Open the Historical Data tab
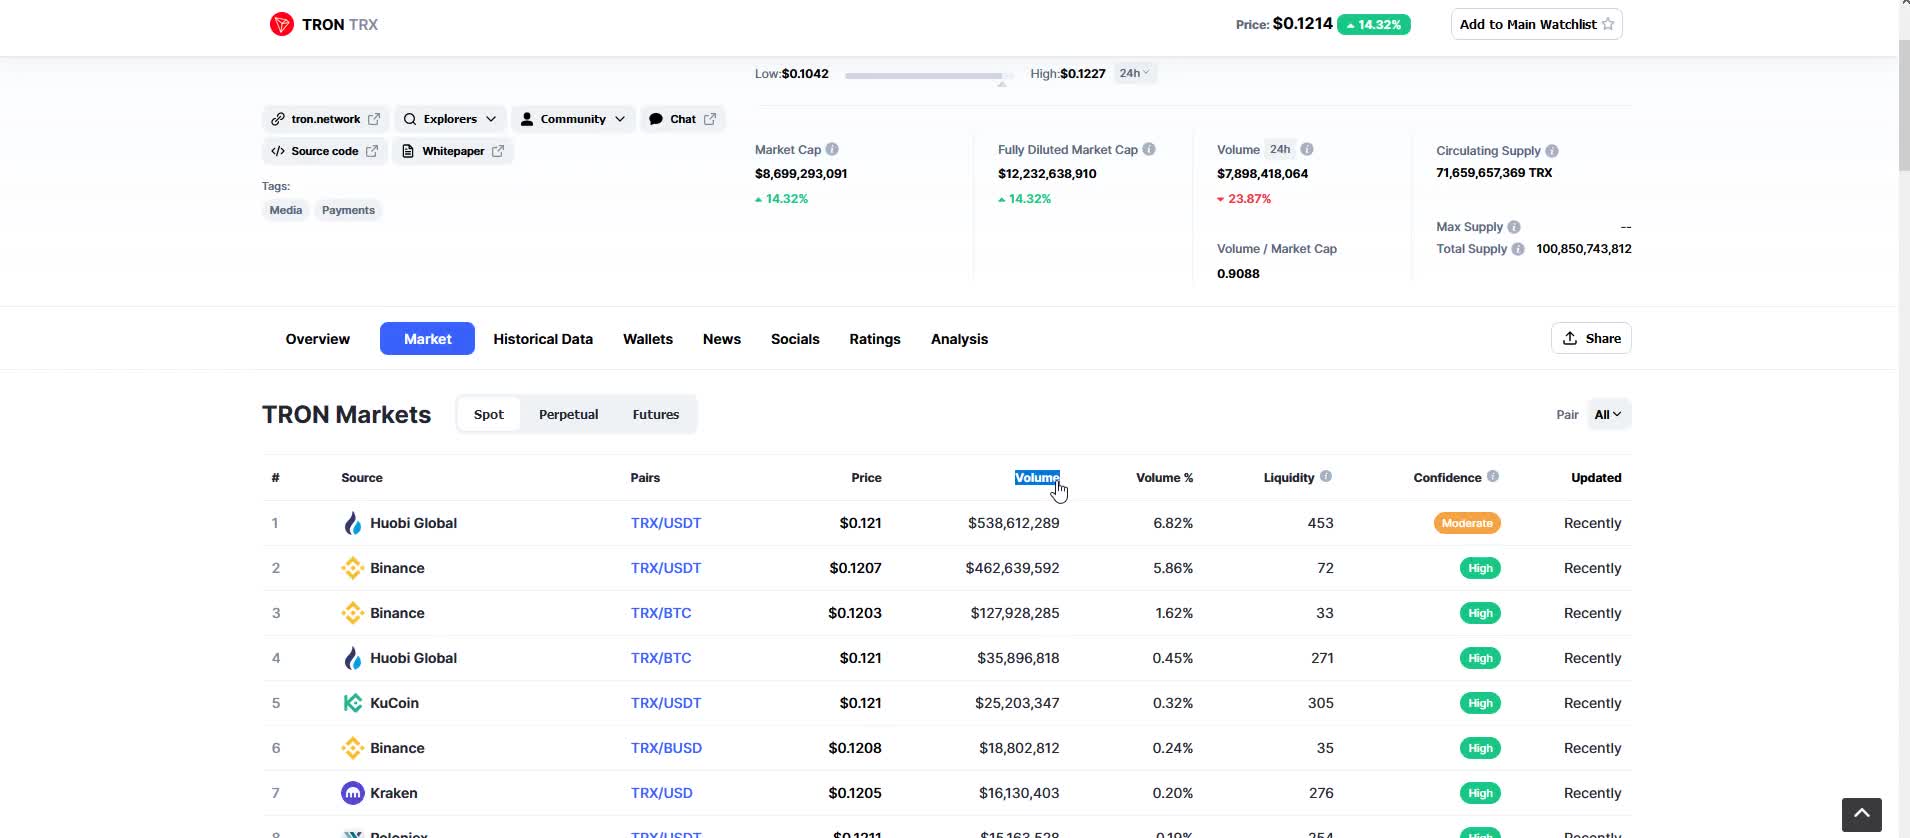 543,339
